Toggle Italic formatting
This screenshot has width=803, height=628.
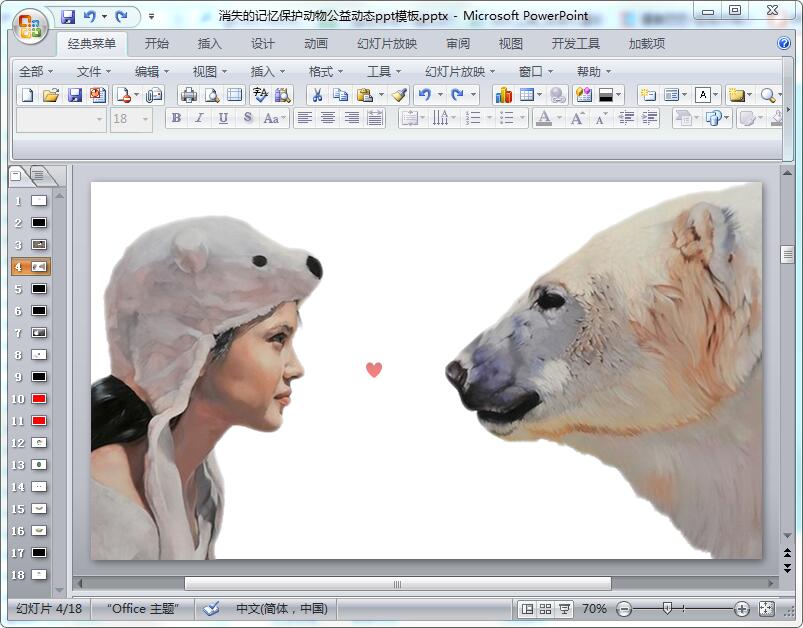pos(200,118)
